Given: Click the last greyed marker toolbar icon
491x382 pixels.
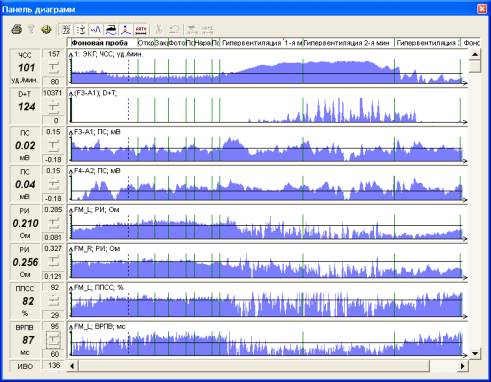Looking at the screenshot, I should 207,30.
